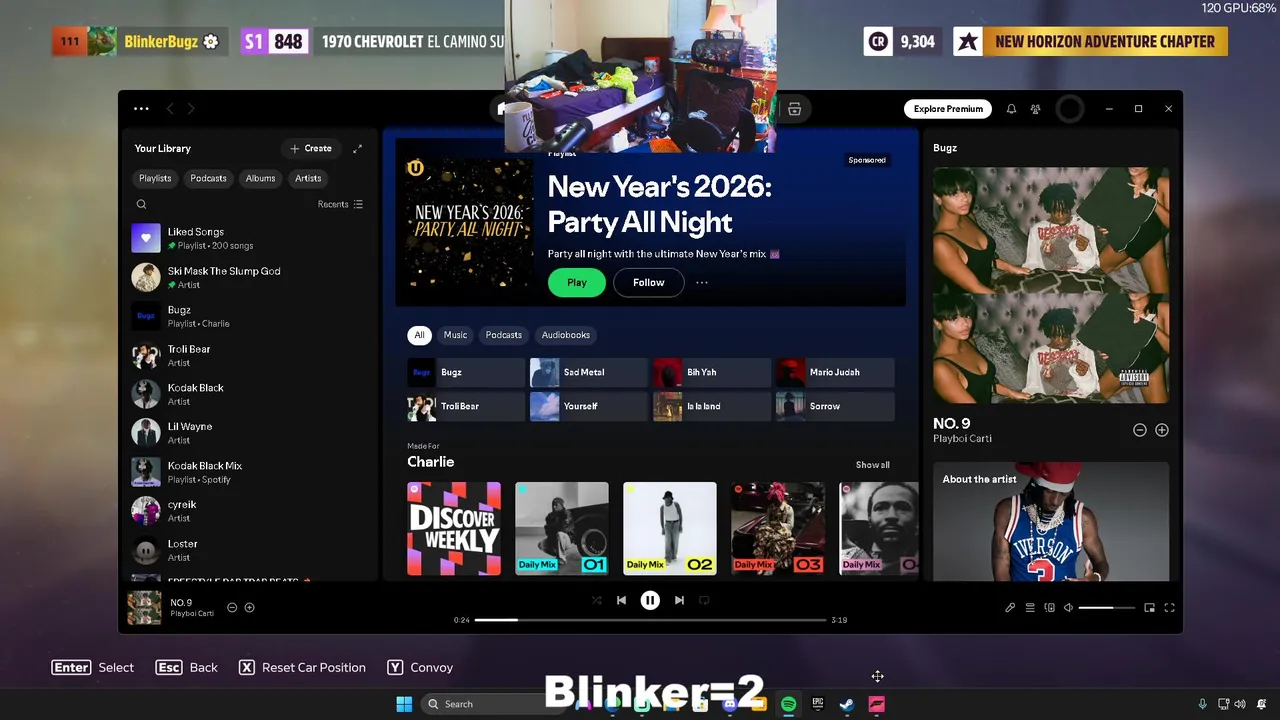1280x720 pixels.
Task: Open Steam from the taskbar
Action: tap(846, 704)
